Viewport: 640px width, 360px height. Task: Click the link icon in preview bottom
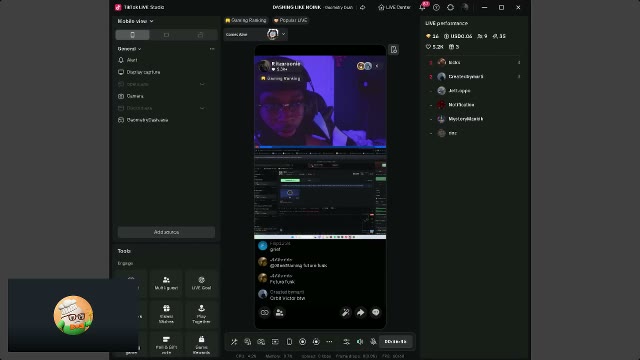264,313
